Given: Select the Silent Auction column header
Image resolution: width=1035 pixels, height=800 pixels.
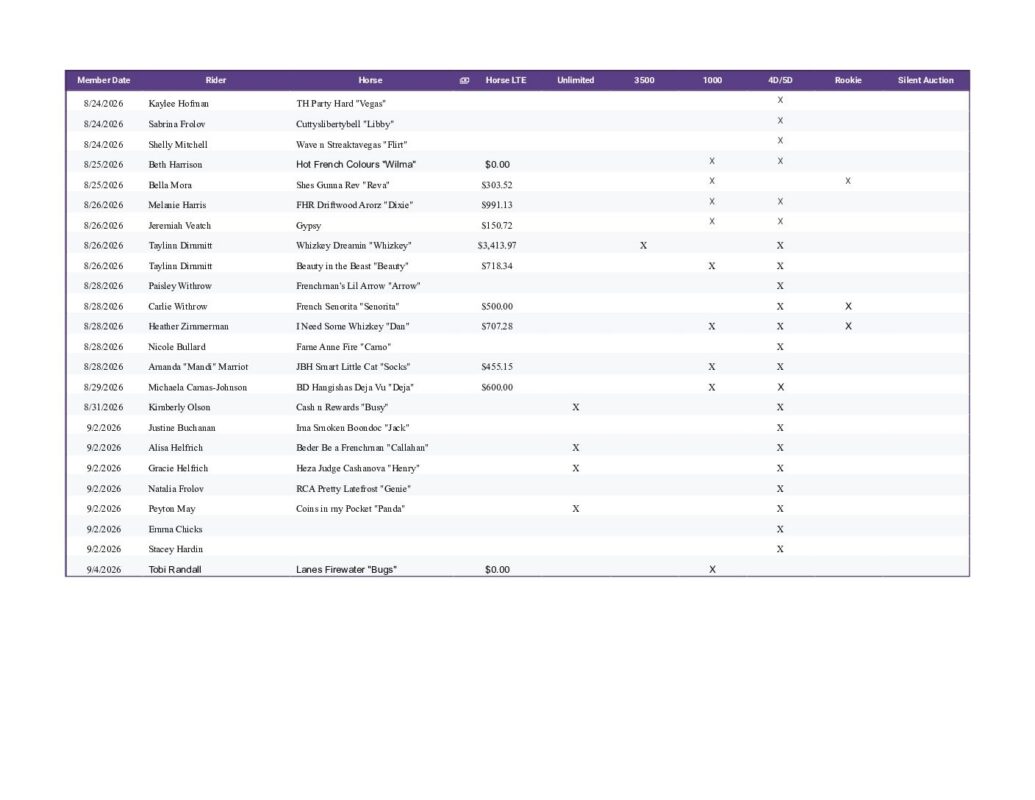Looking at the screenshot, I should pyautogui.click(x=925, y=81).
